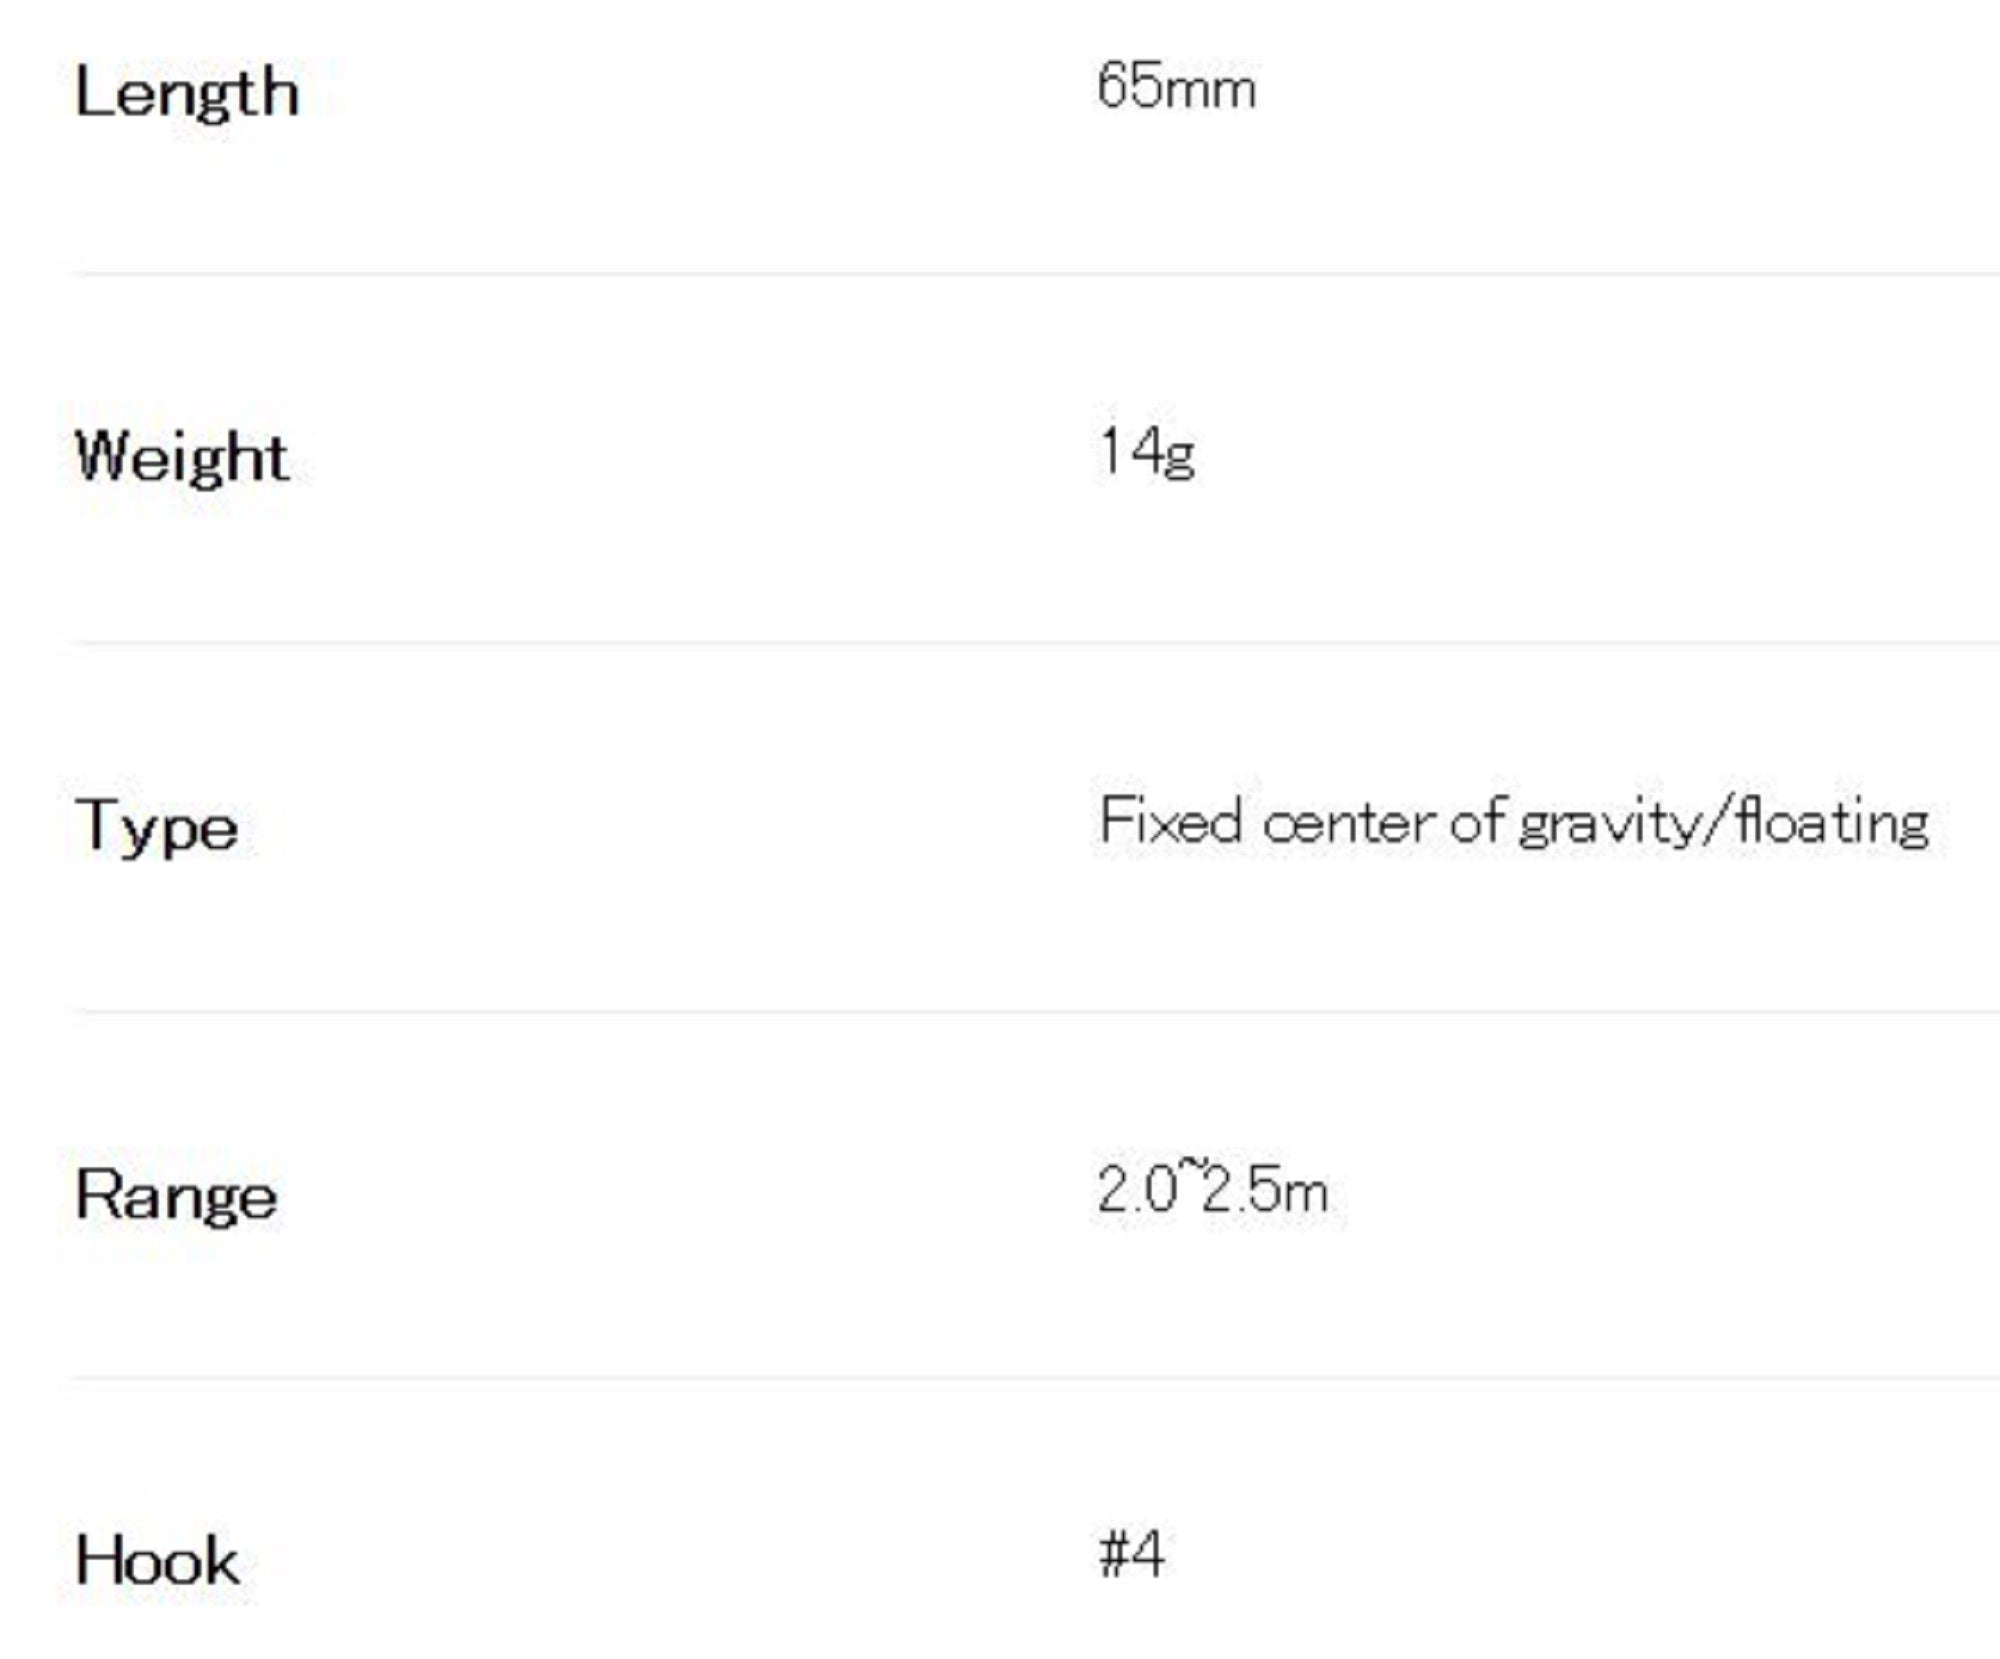The width and height of the screenshot is (2000, 1659).
Task: Click the word "Fixed" in Type value
Action: (1170, 821)
